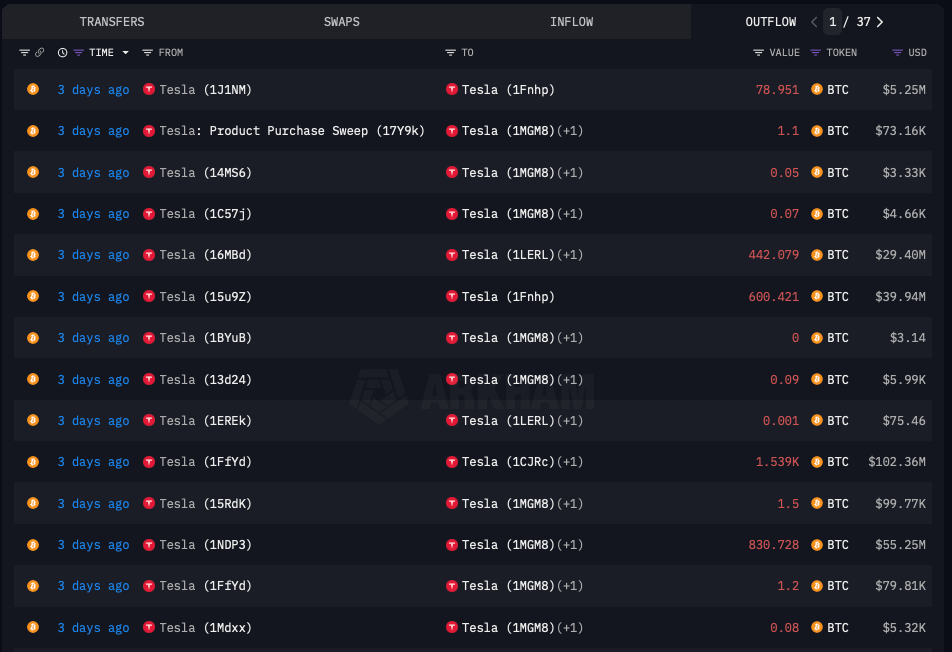This screenshot has width=952, height=652.
Task: Open the TIME column filter icon
Action: [78, 53]
